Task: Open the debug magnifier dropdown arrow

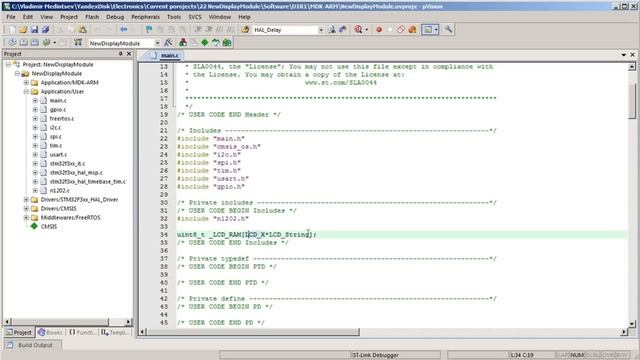Action: pyautogui.click(x=367, y=29)
